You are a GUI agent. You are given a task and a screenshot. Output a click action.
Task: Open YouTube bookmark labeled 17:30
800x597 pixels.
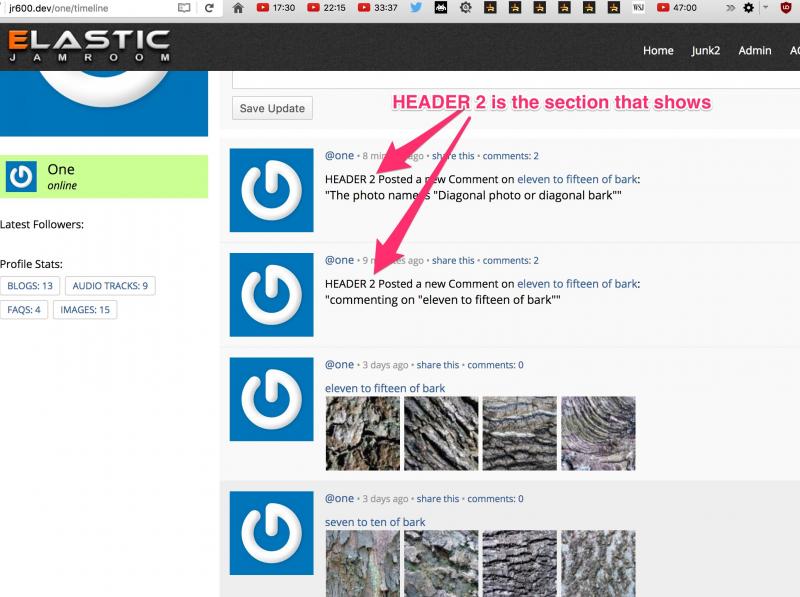[276, 8]
